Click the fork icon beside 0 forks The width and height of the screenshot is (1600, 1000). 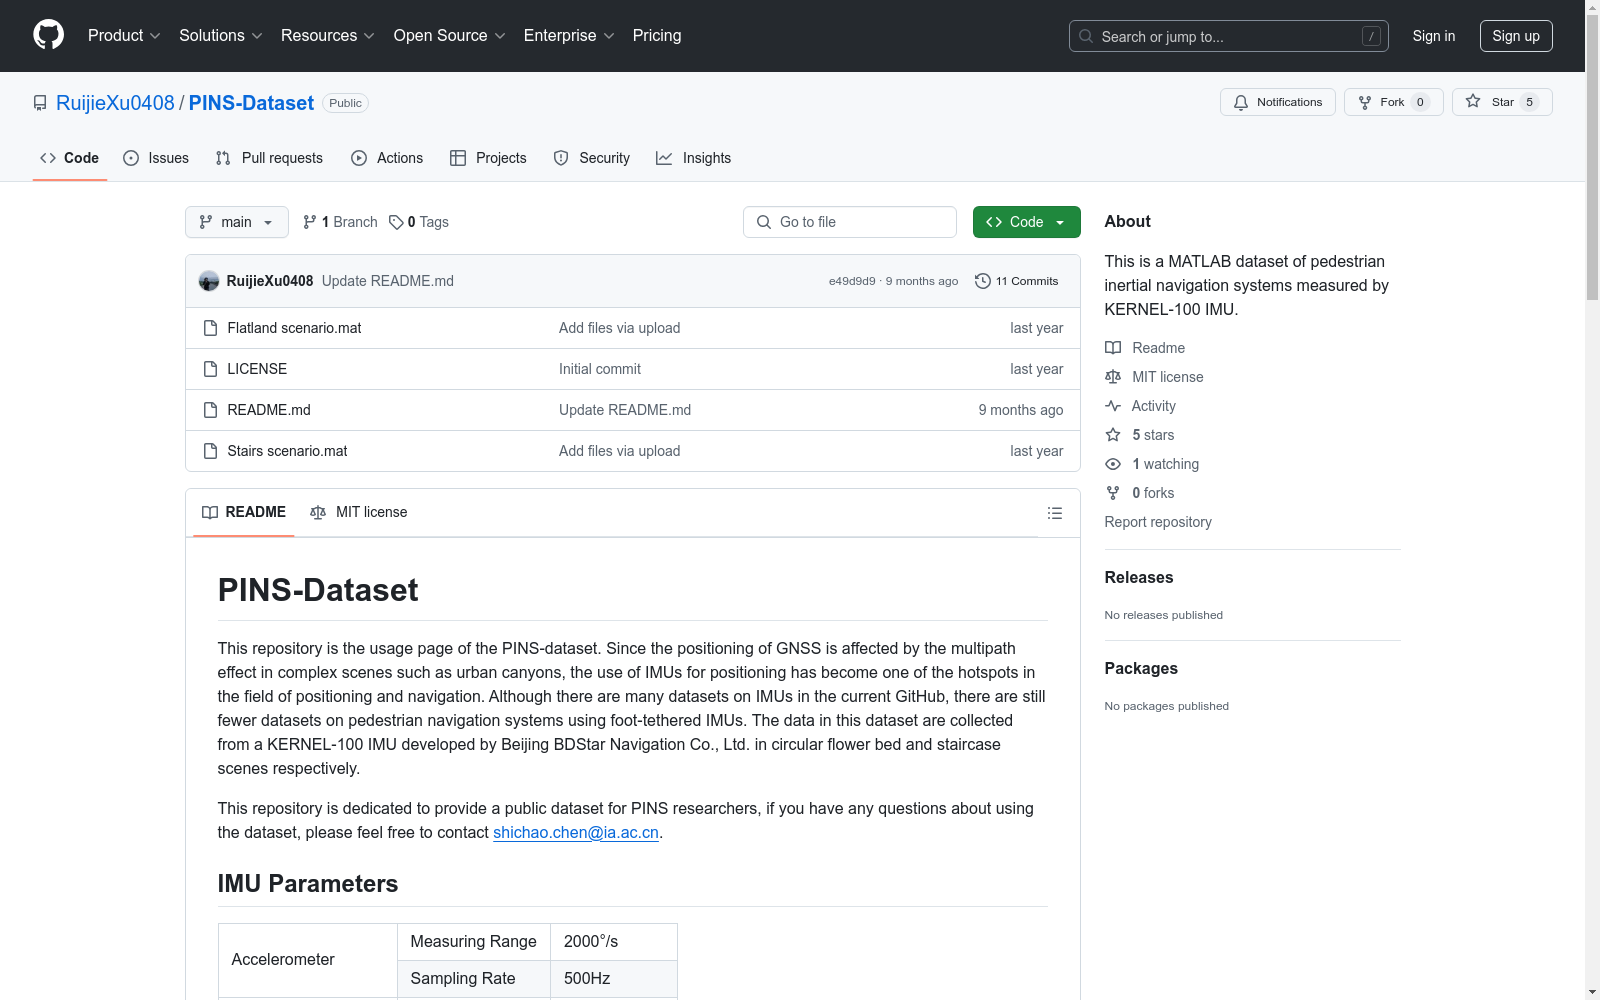[1113, 493]
